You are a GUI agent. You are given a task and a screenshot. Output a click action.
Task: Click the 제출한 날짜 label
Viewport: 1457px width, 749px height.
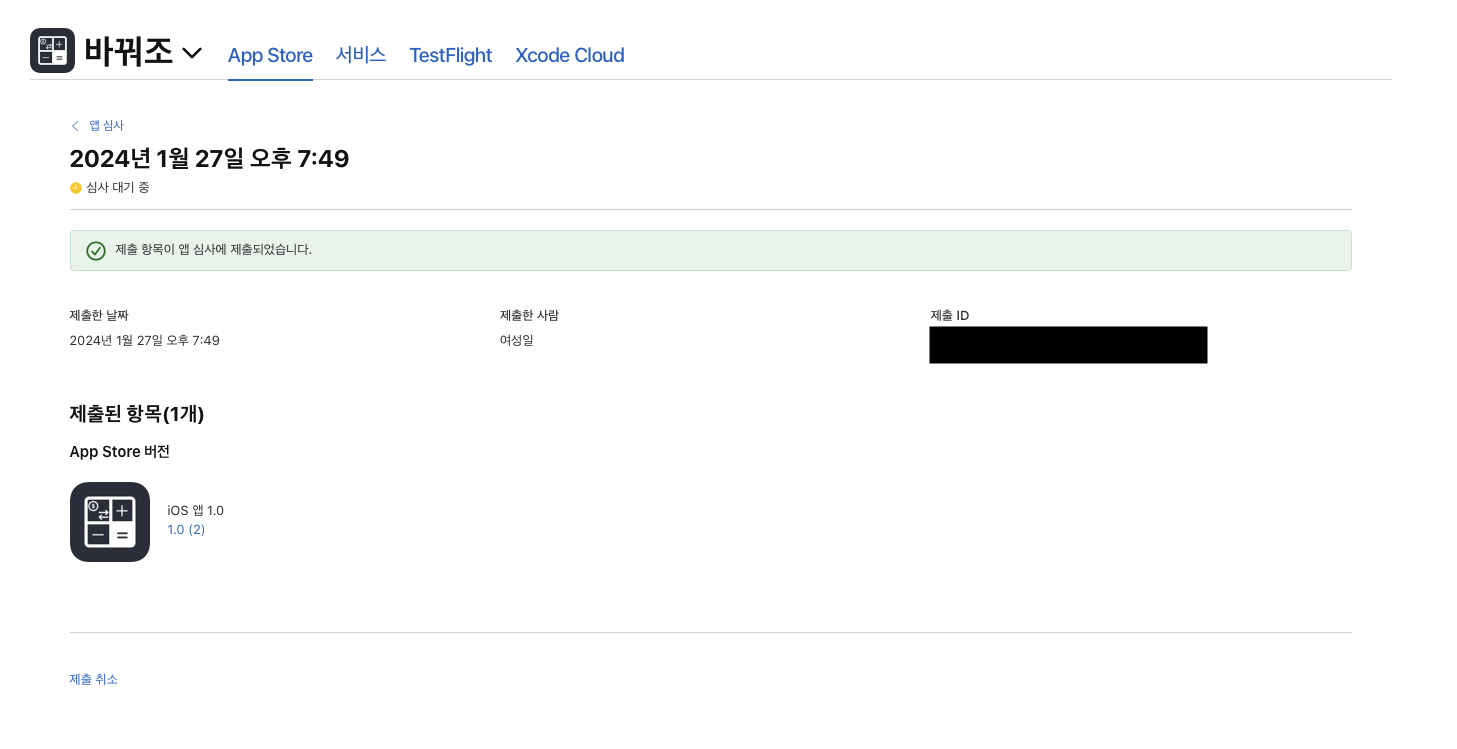tap(99, 316)
